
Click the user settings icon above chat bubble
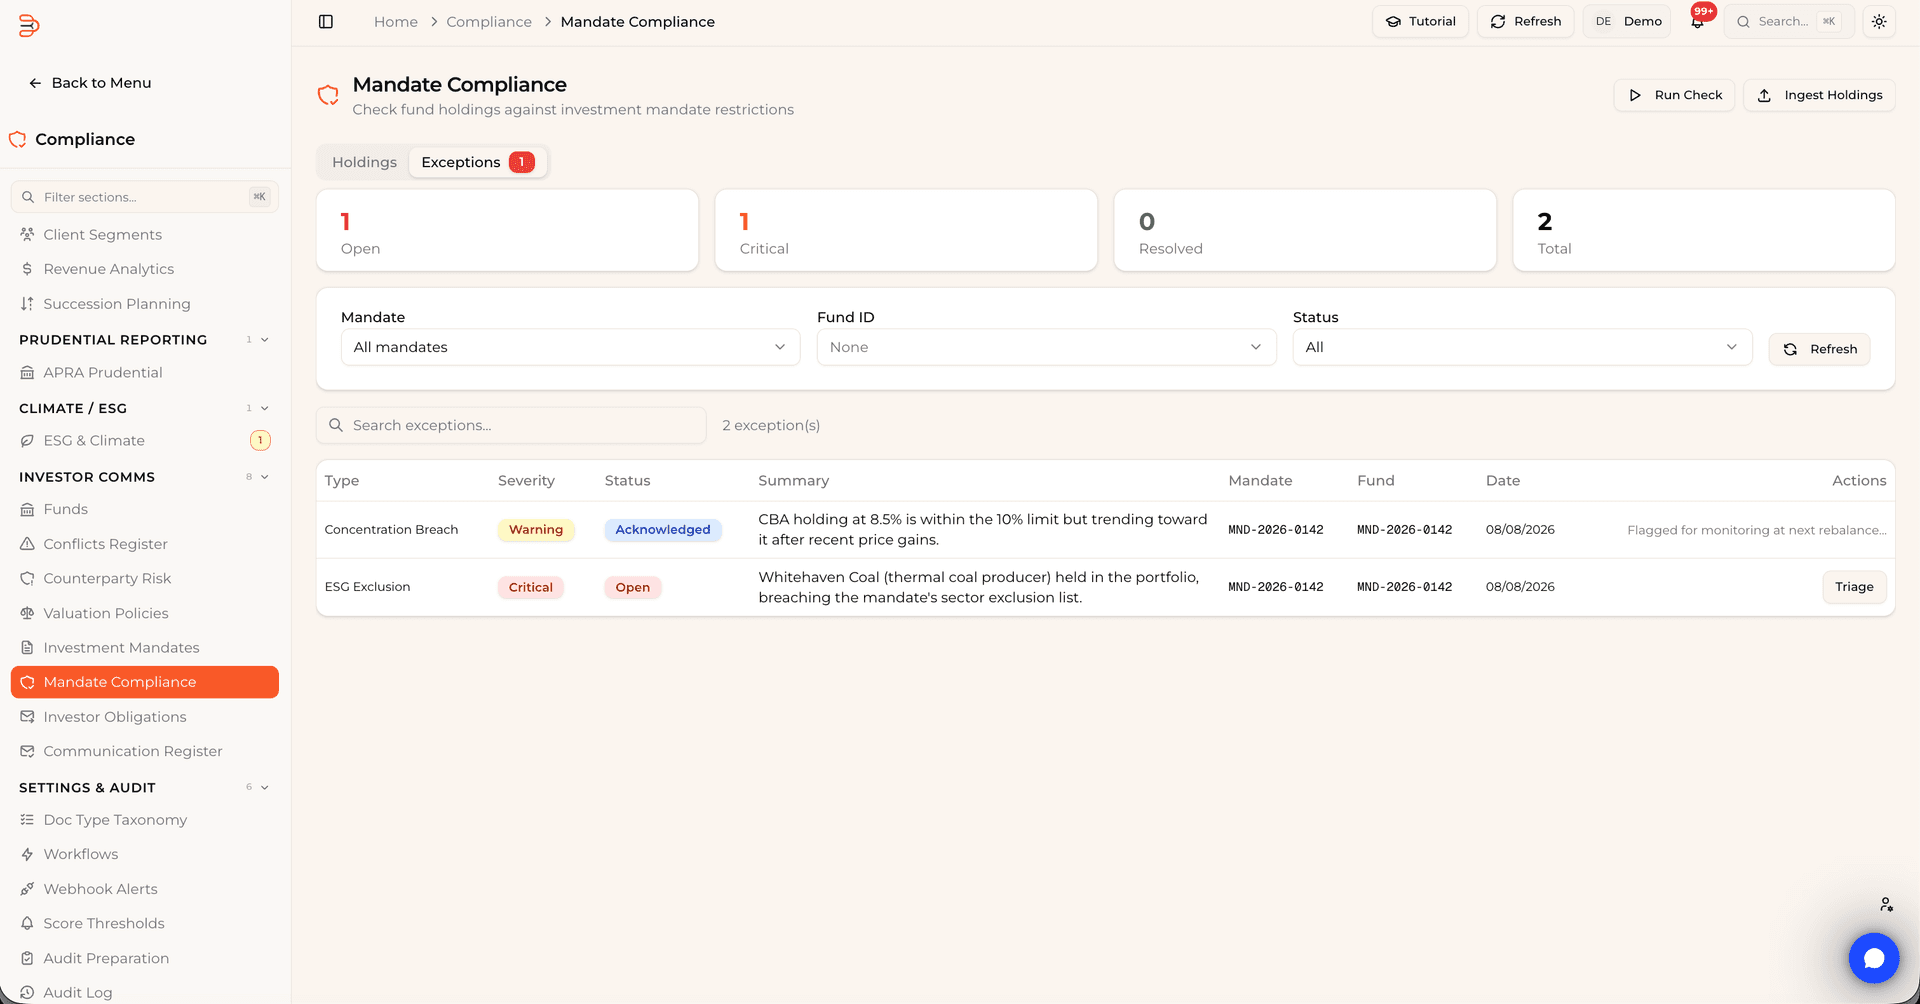[x=1886, y=904]
